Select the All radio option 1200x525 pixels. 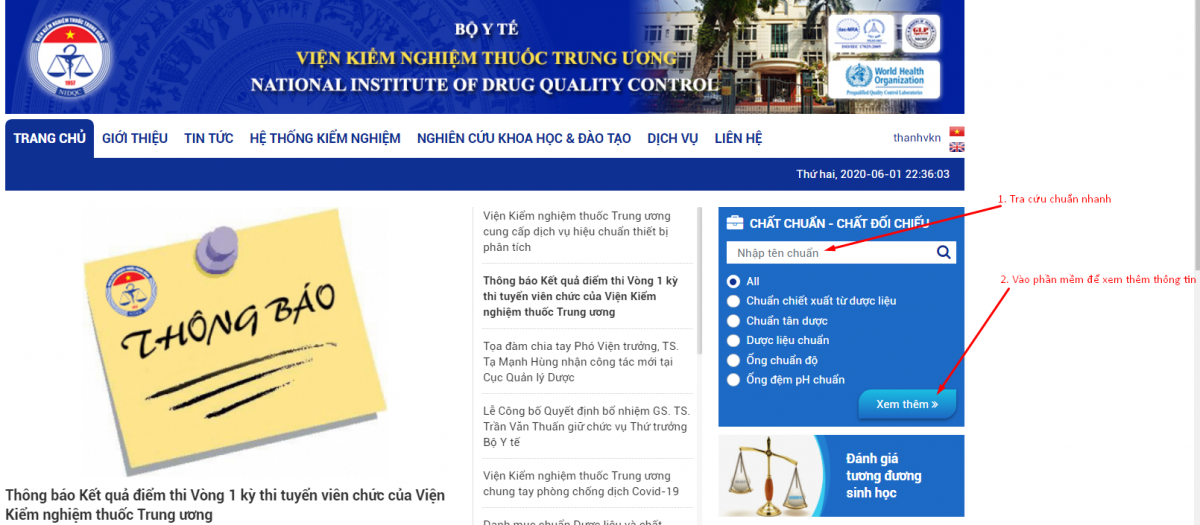click(x=734, y=282)
